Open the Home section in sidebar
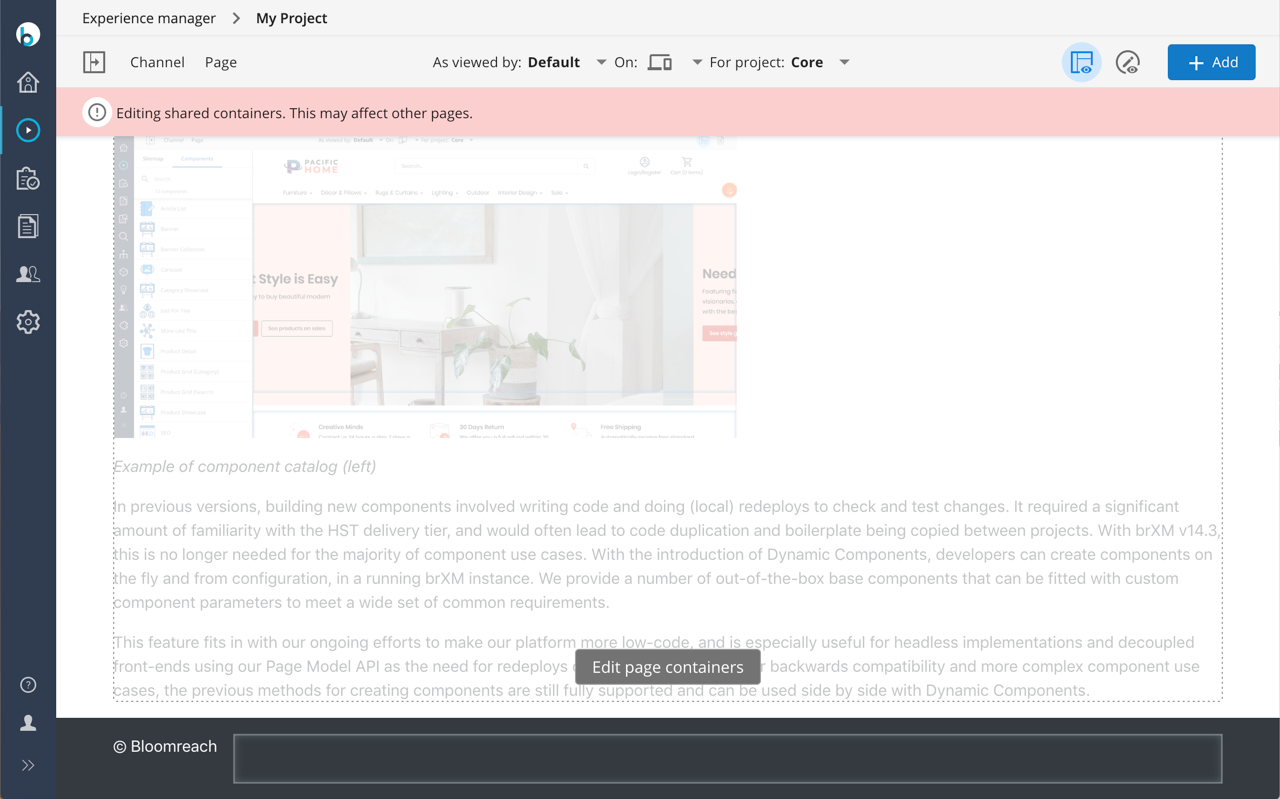1280x799 pixels. click(28, 82)
